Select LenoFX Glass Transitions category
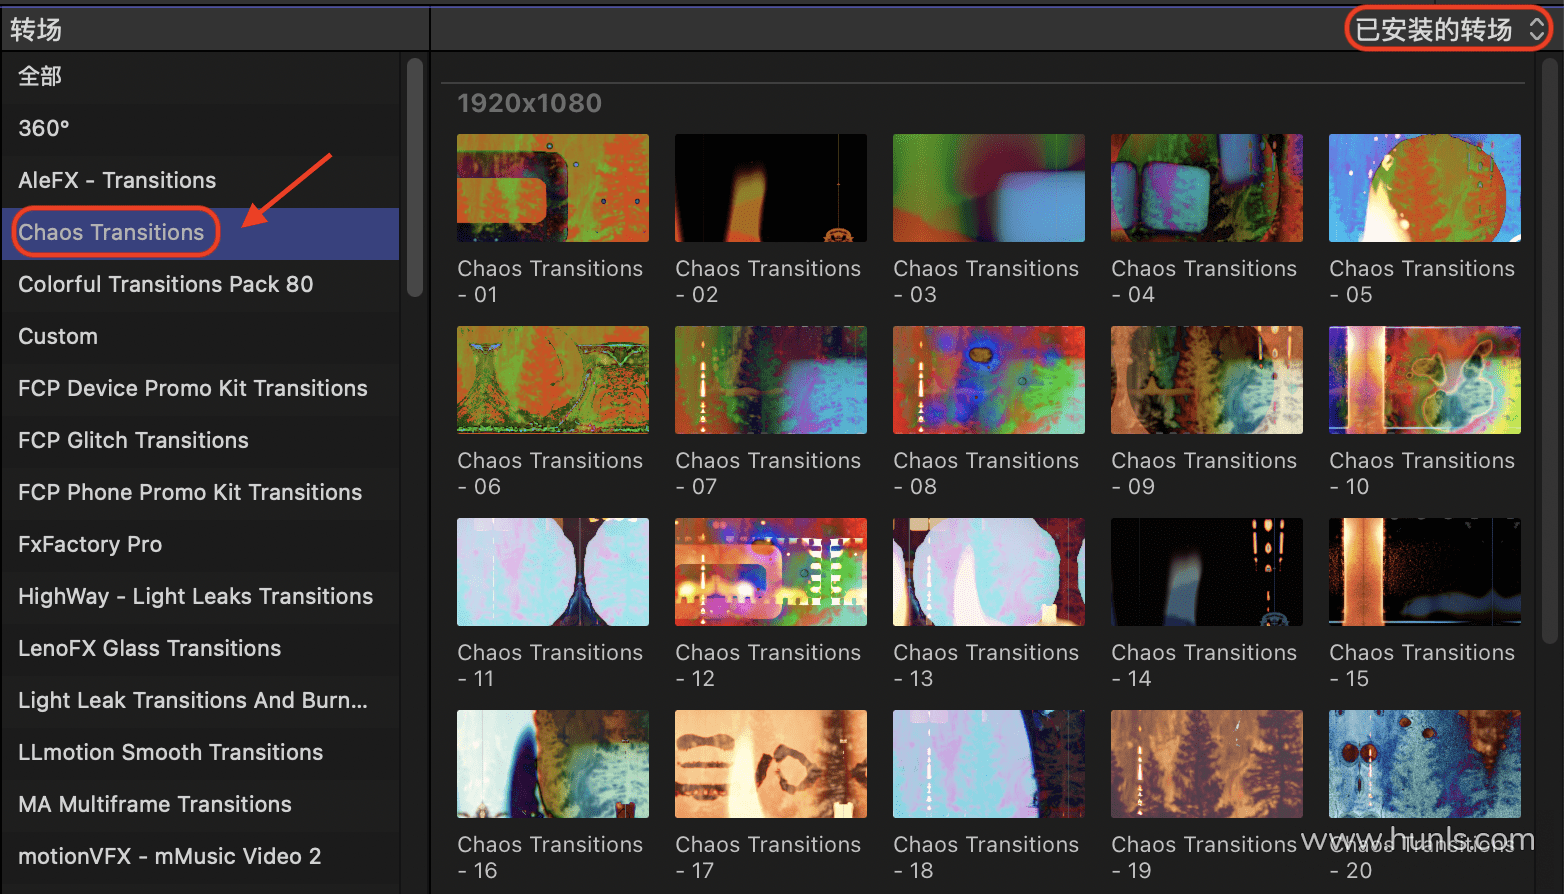This screenshot has width=1564, height=894. (x=149, y=648)
